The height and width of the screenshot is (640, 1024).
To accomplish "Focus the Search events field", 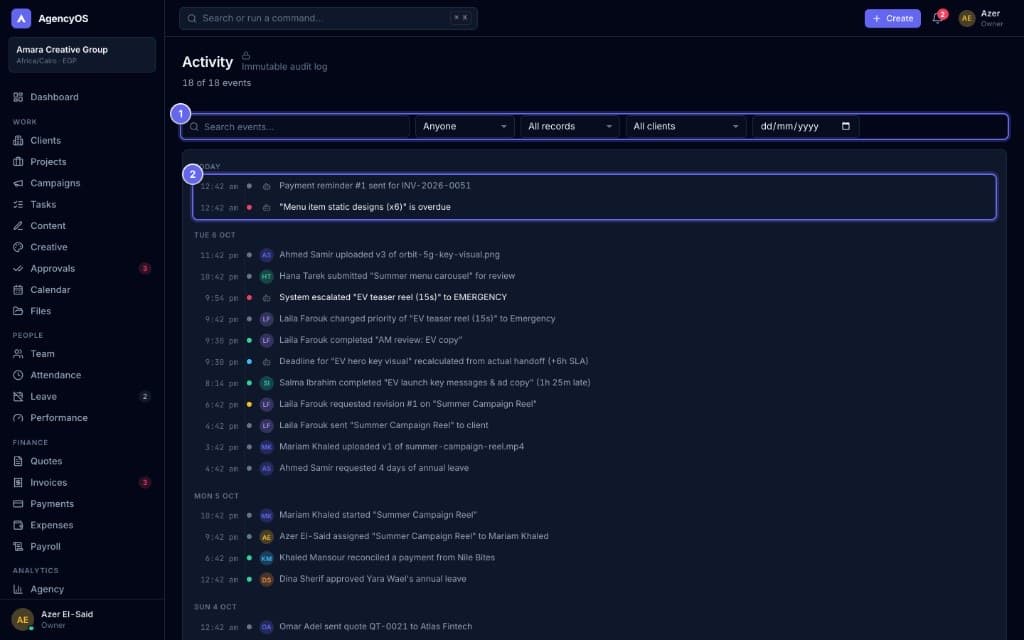I will coord(298,127).
